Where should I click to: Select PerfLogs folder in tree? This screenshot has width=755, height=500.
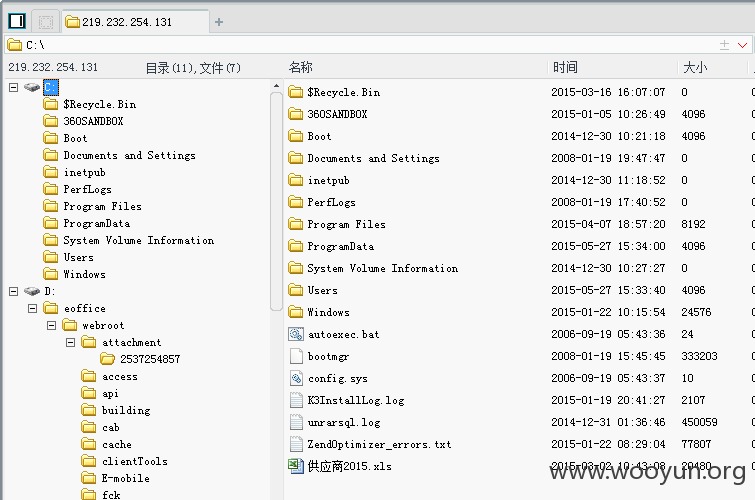87,189
